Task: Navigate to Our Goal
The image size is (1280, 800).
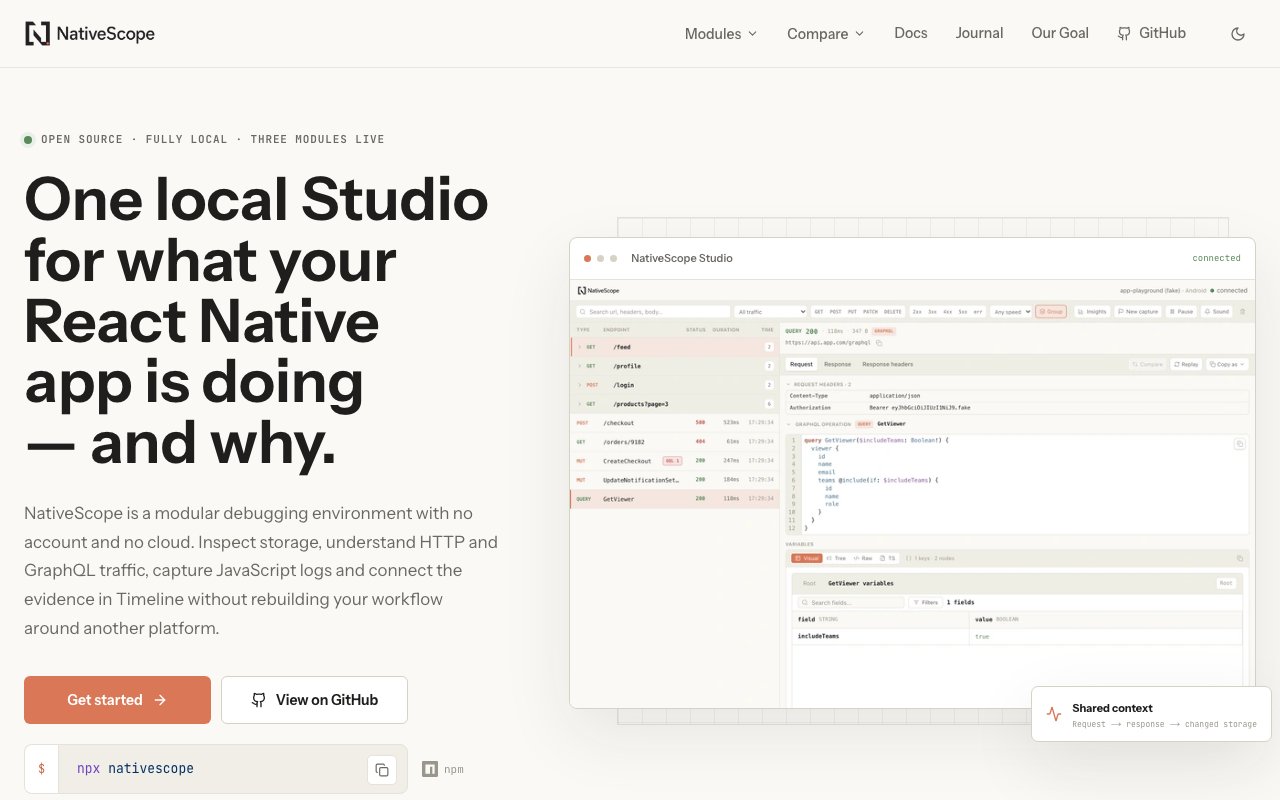Action: point(1060,33)
